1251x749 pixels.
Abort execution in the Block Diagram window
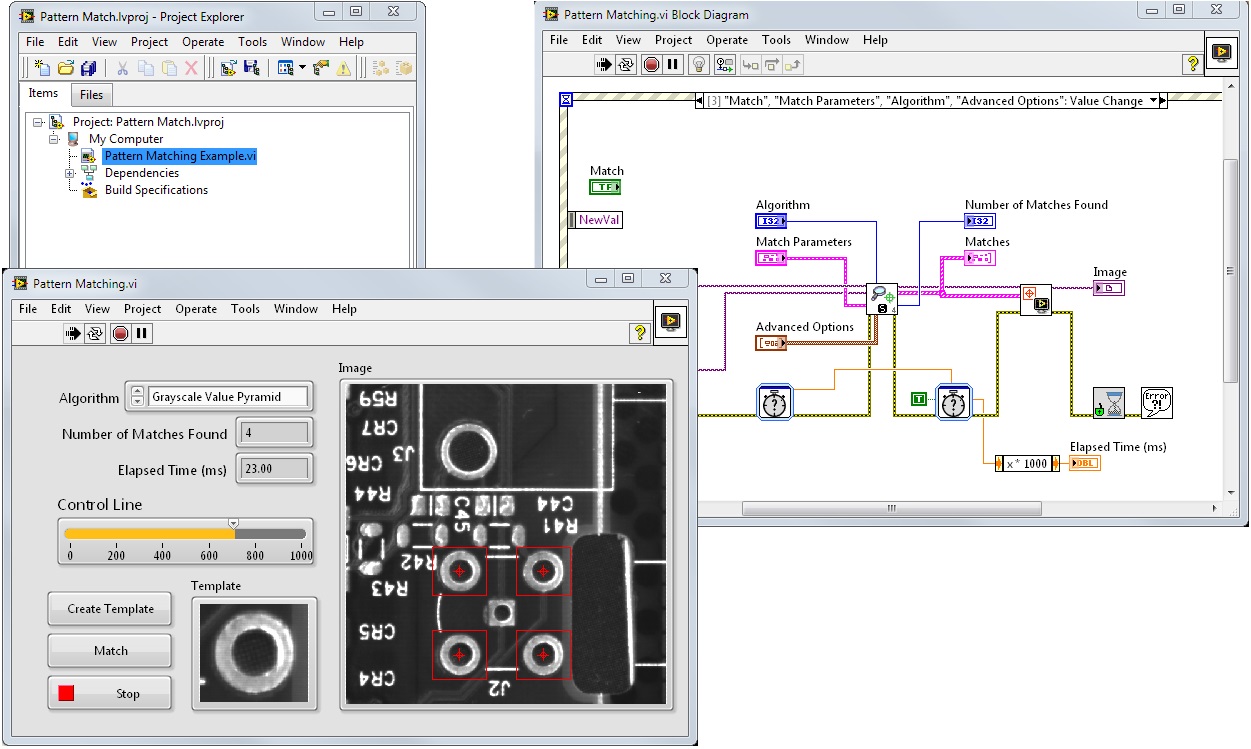652,64
